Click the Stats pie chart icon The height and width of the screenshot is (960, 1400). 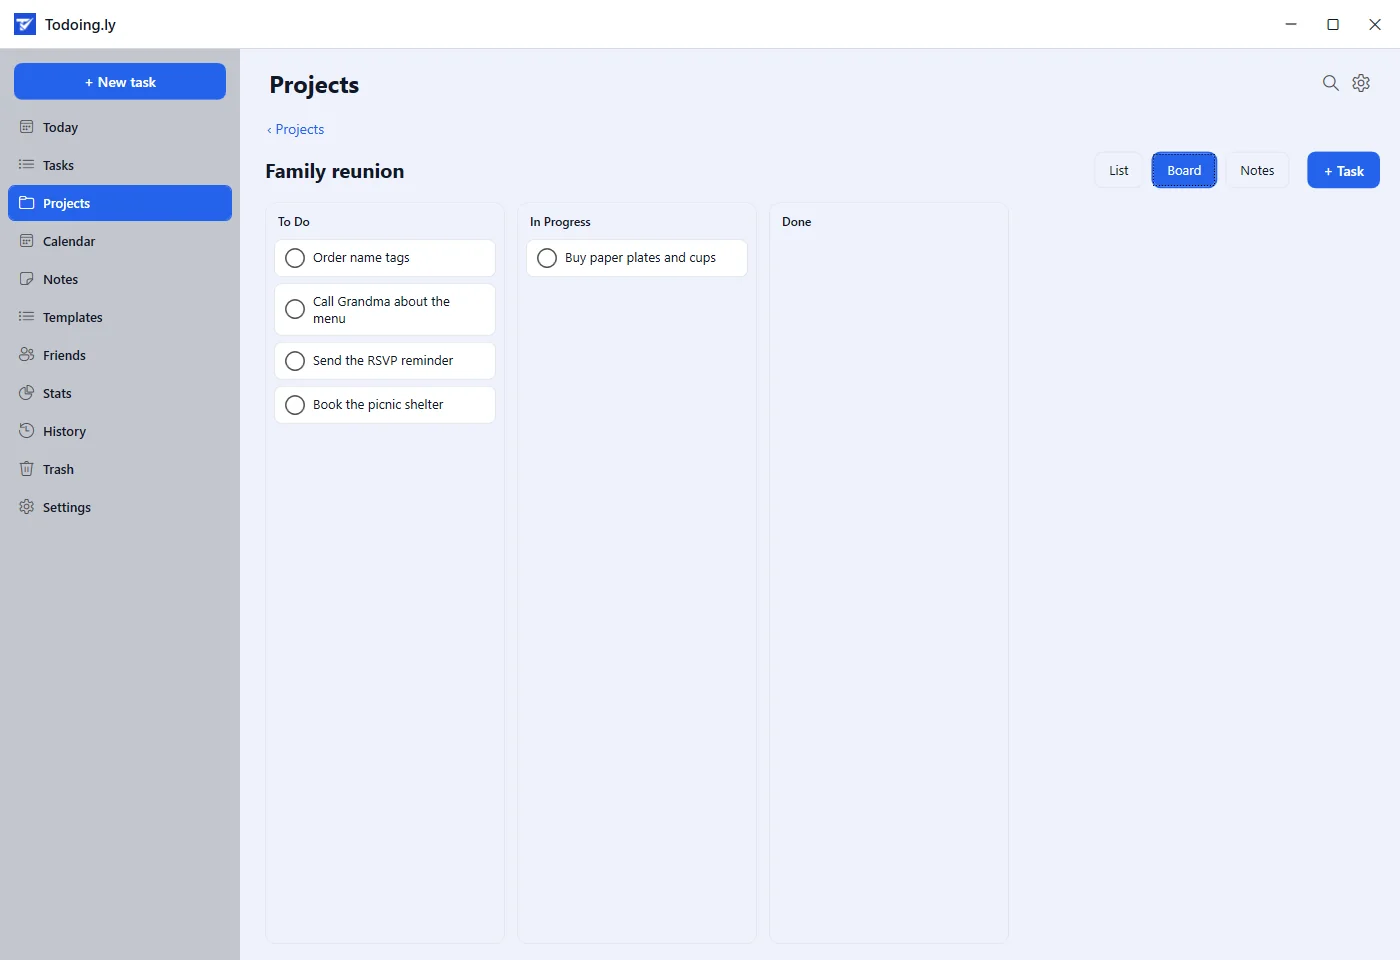[27, 393]
